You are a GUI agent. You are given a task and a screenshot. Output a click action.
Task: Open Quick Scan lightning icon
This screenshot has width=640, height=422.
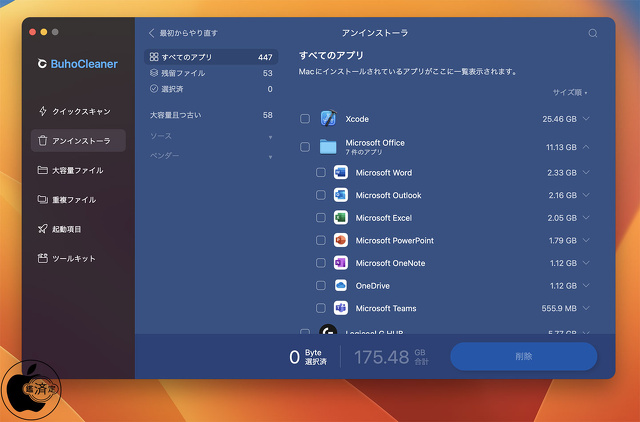click(x=43, y=111)
